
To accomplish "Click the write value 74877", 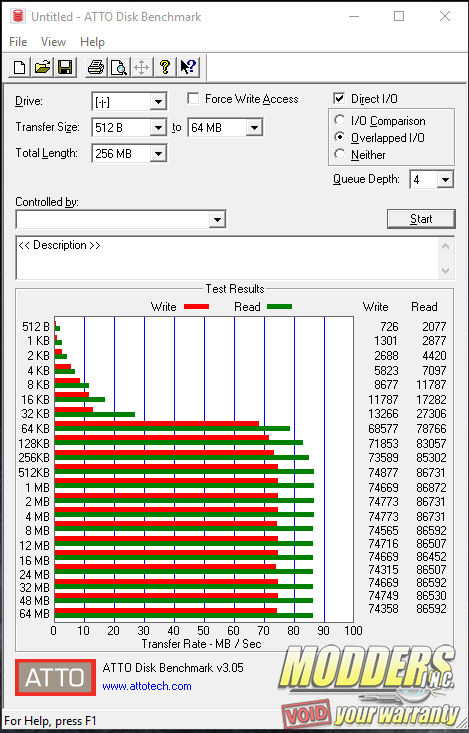I will point(383,473).
